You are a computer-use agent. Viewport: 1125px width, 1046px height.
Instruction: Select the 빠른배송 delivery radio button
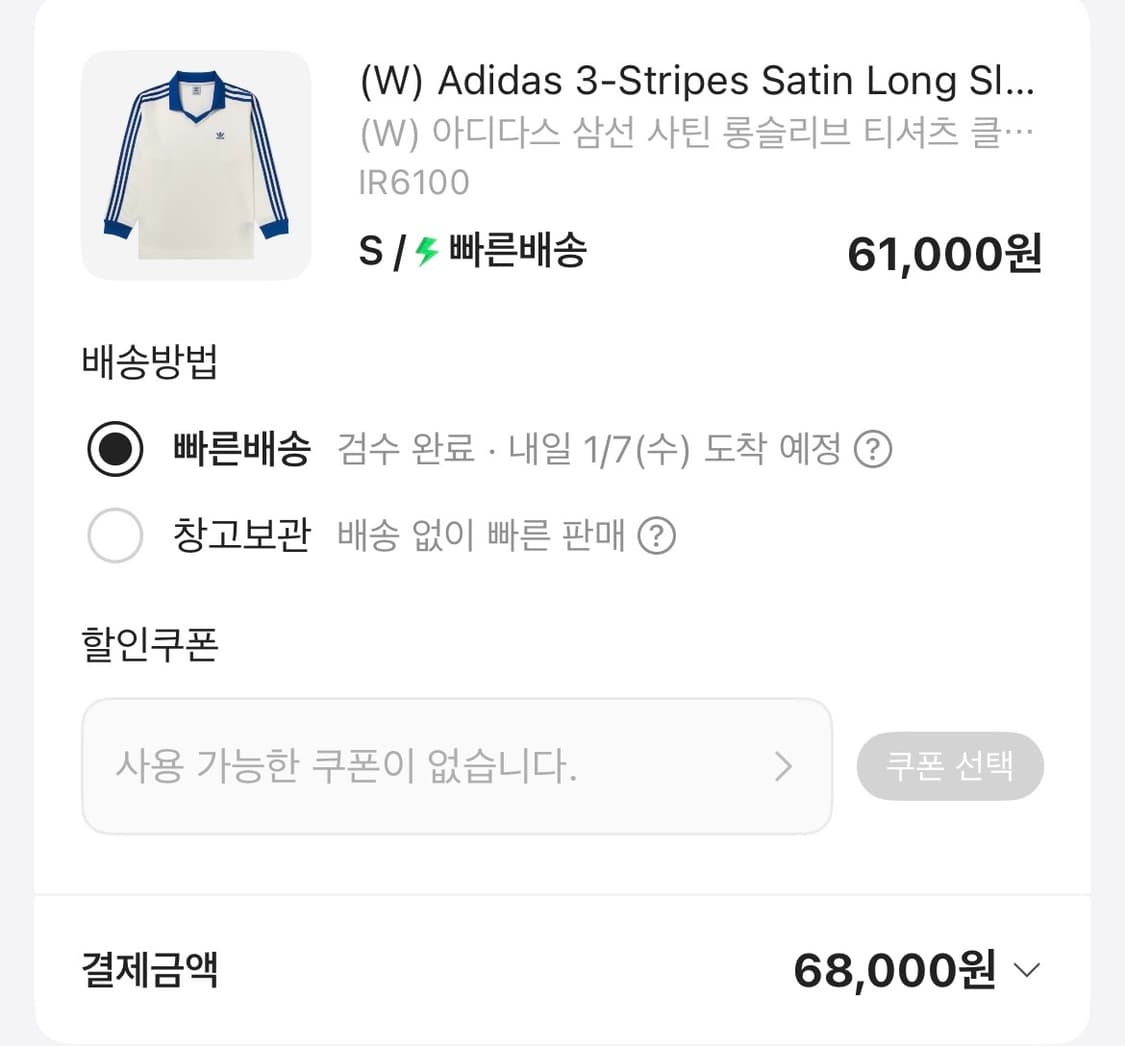(114, 450)
